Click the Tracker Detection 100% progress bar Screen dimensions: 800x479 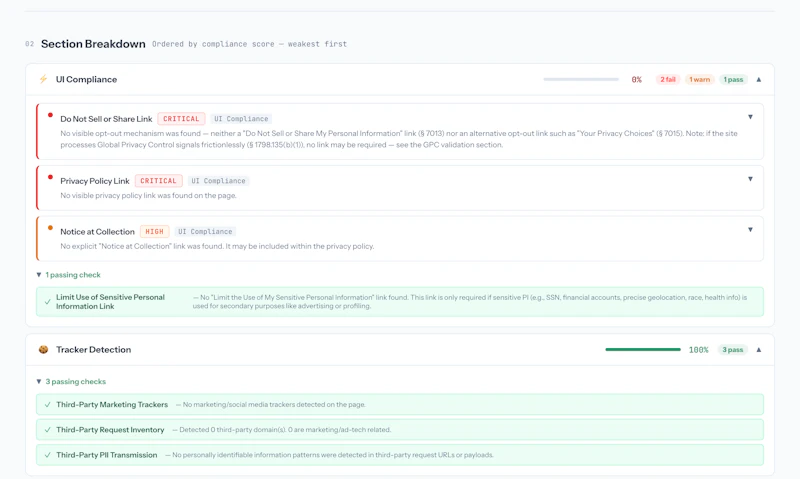pyautogui.click(x=643, y=350)
